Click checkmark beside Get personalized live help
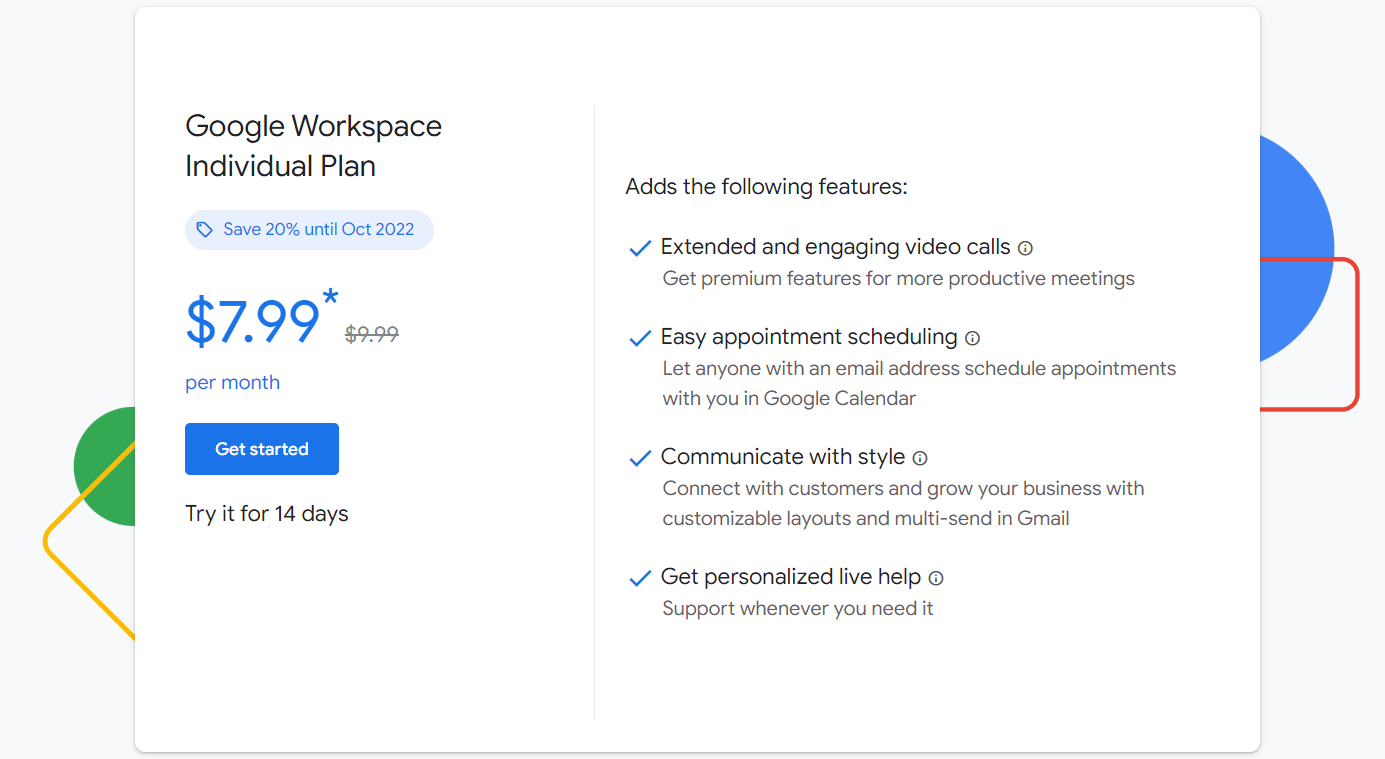1385x759 pixels. coord(640,579)
